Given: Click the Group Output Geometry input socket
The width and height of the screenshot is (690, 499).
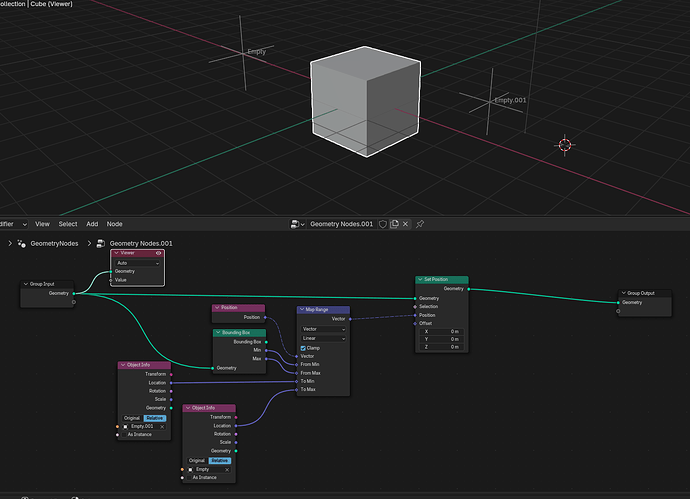Looking at the screenshot, I should coord(618,303).
